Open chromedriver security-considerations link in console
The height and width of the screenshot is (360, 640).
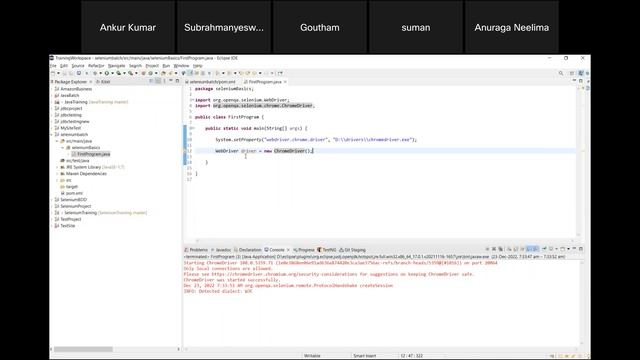285,274
